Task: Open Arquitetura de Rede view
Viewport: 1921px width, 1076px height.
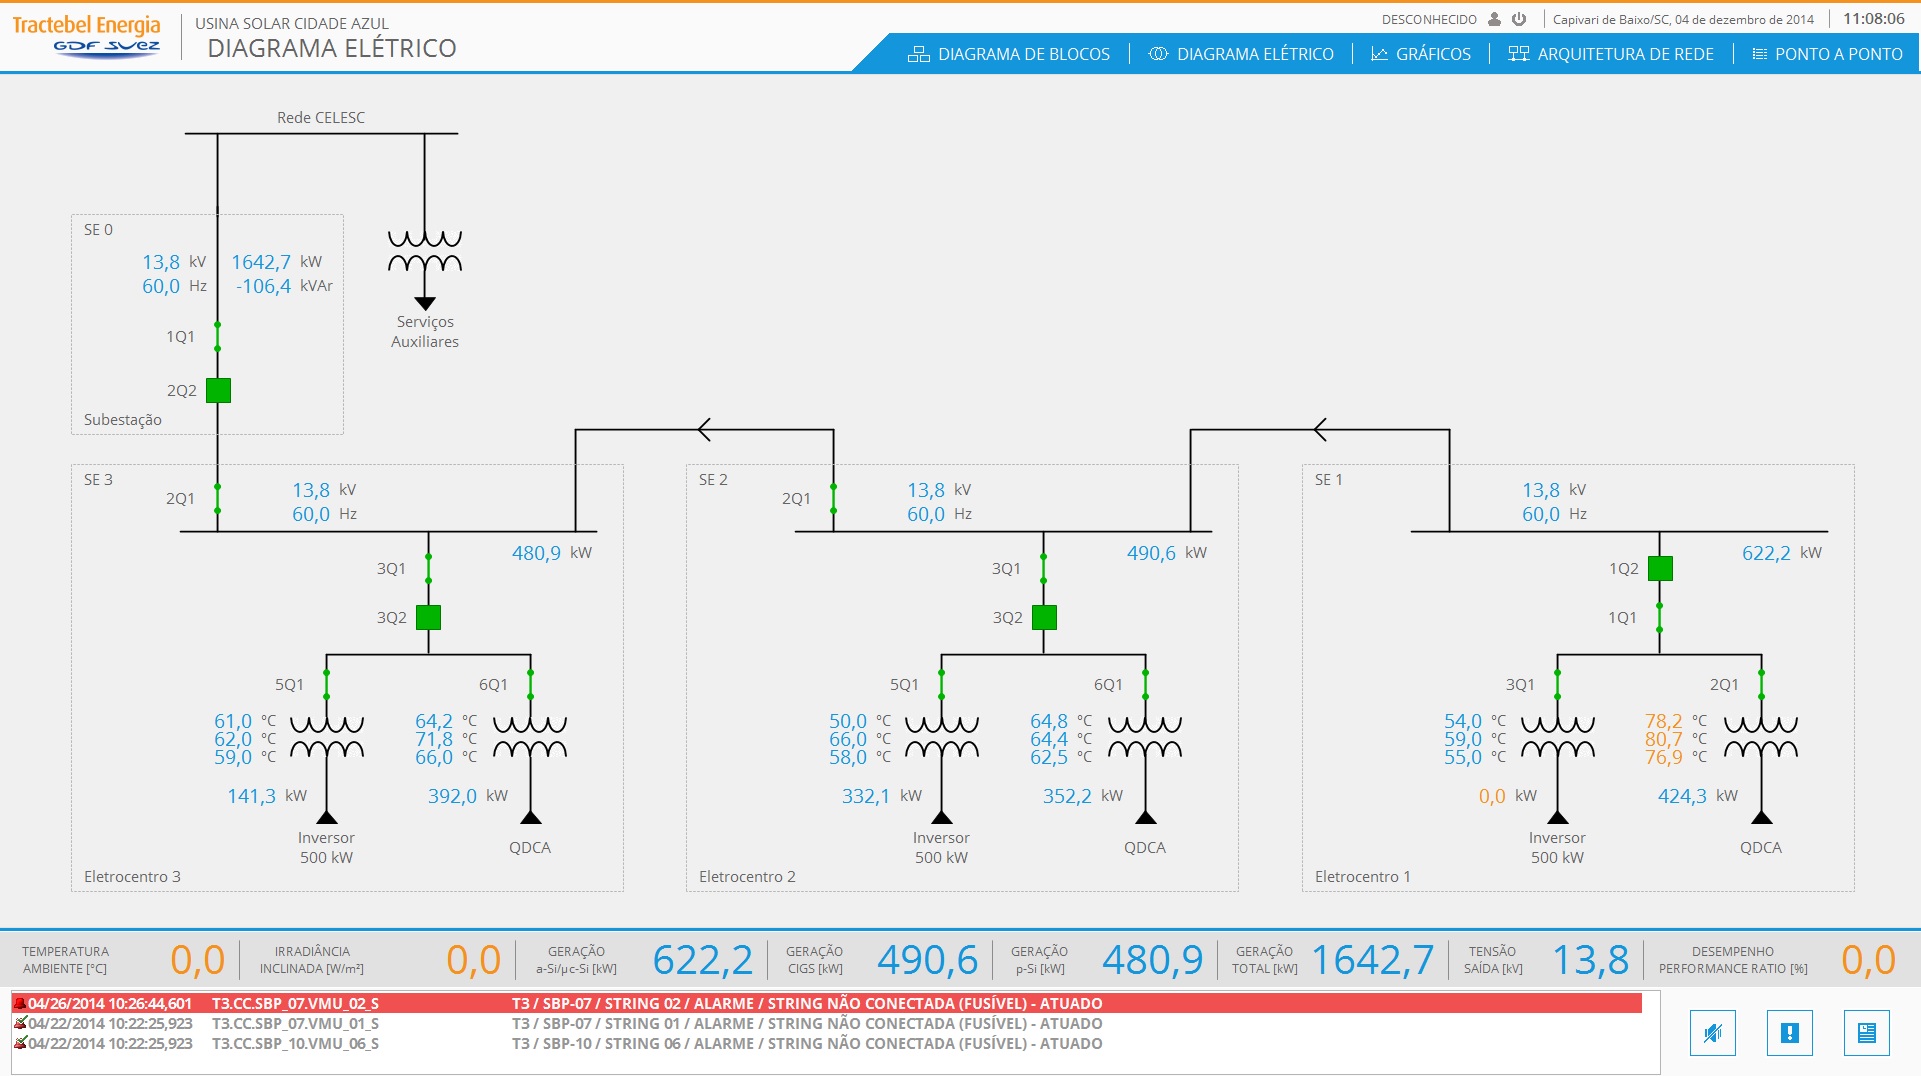Action: (x=1611, y=54)
